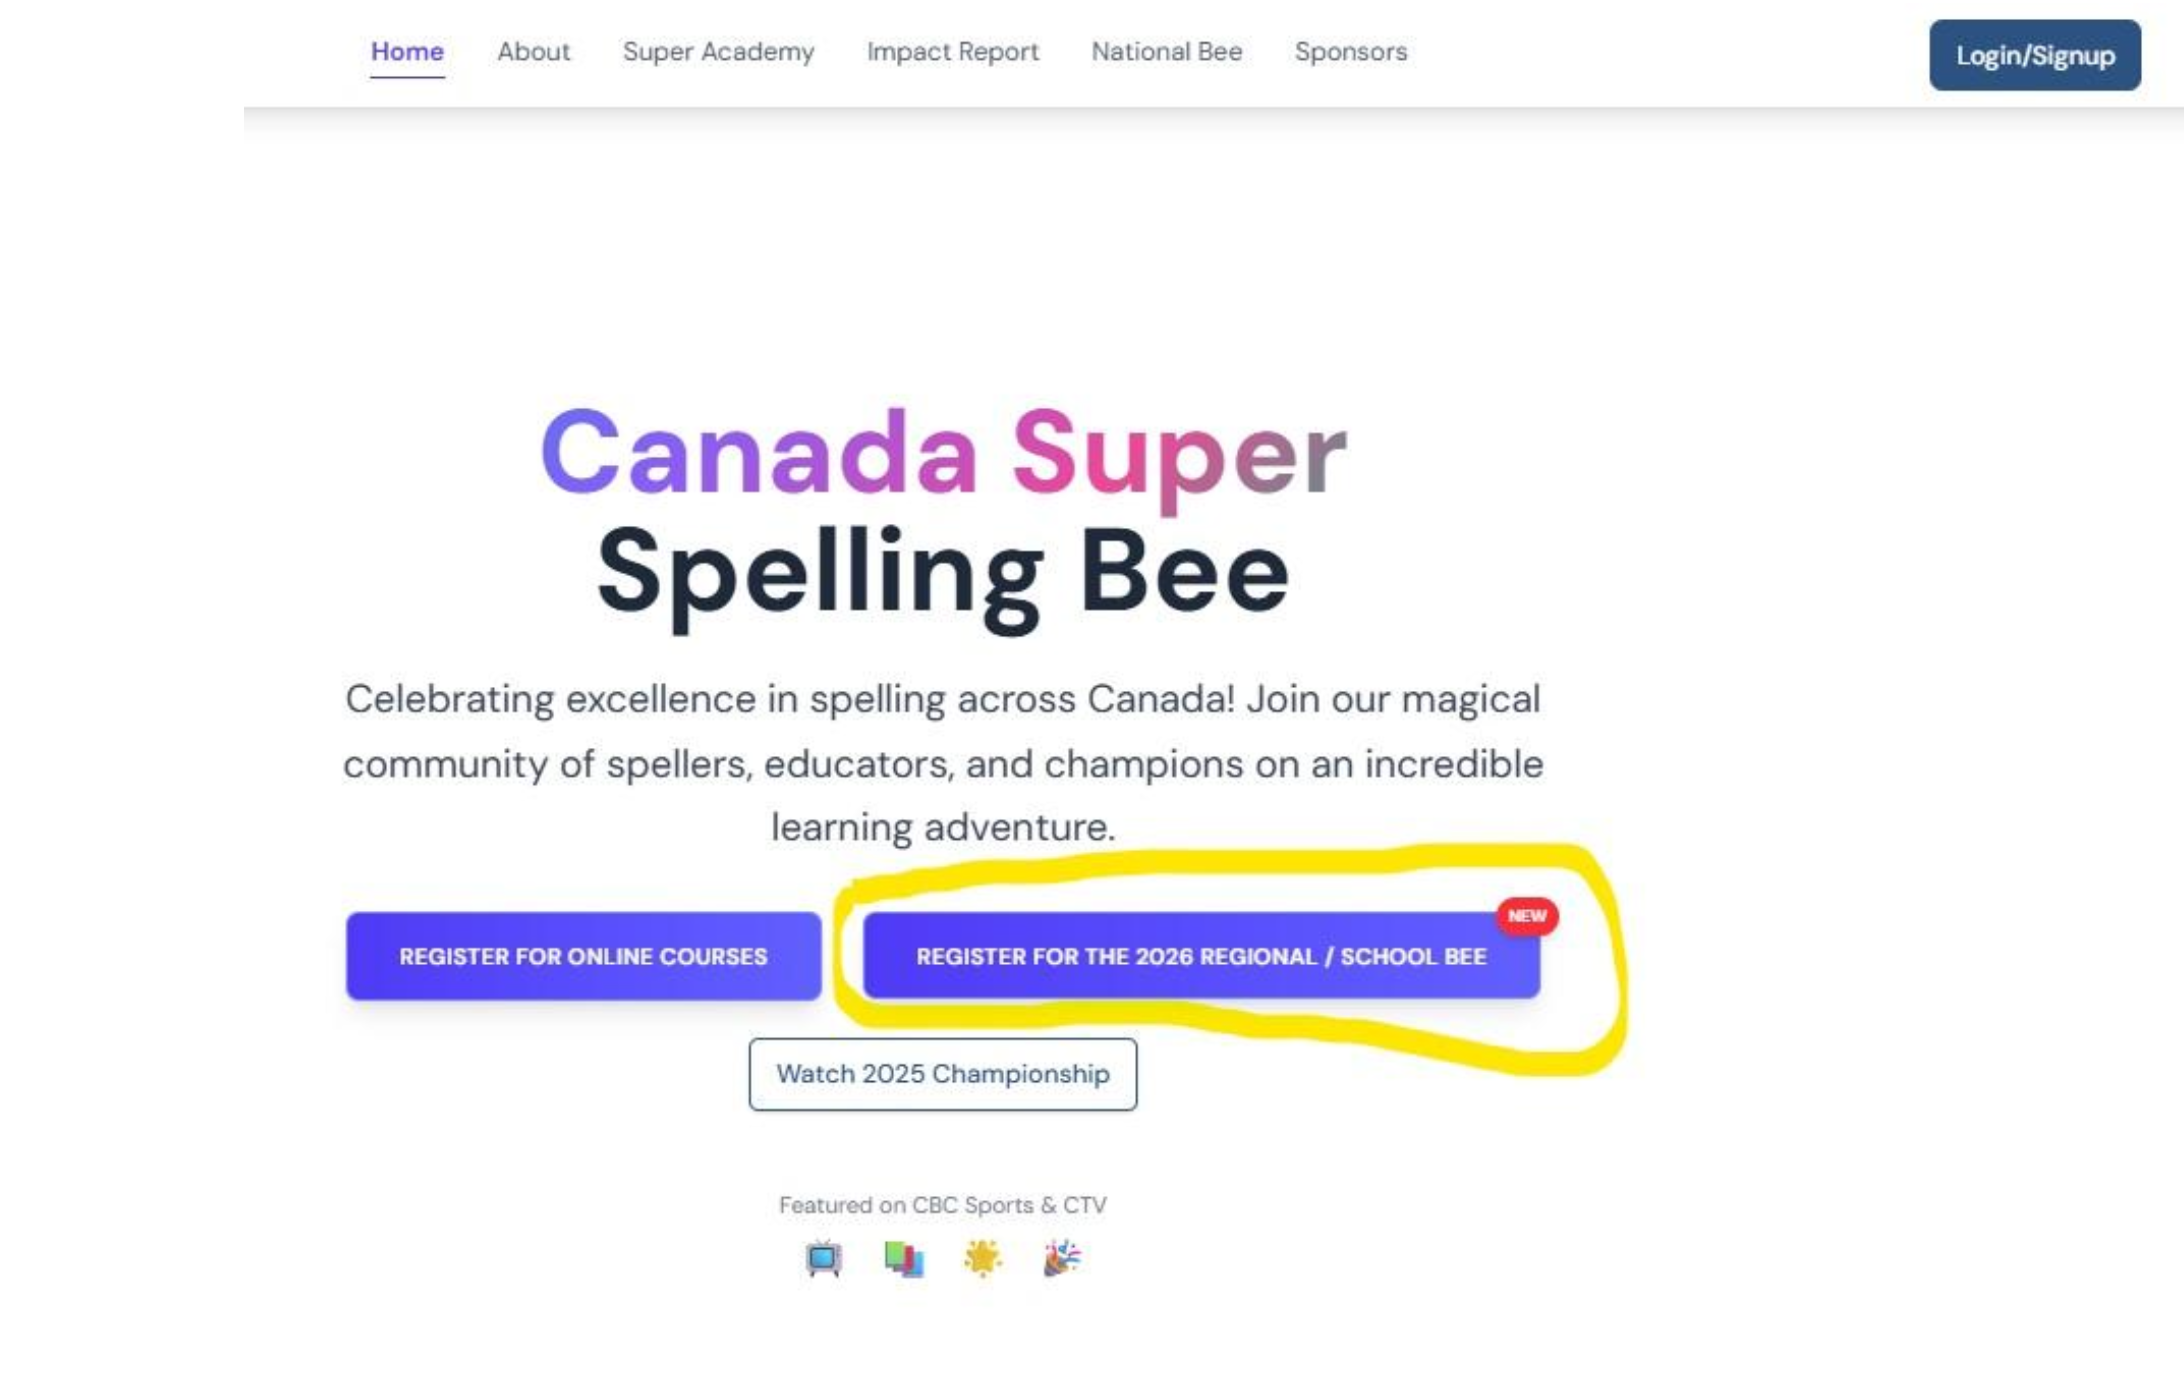The height and width of the screenshot is (1384, 2184).
Task: Open the About page
Action: [x=533, y=52]
